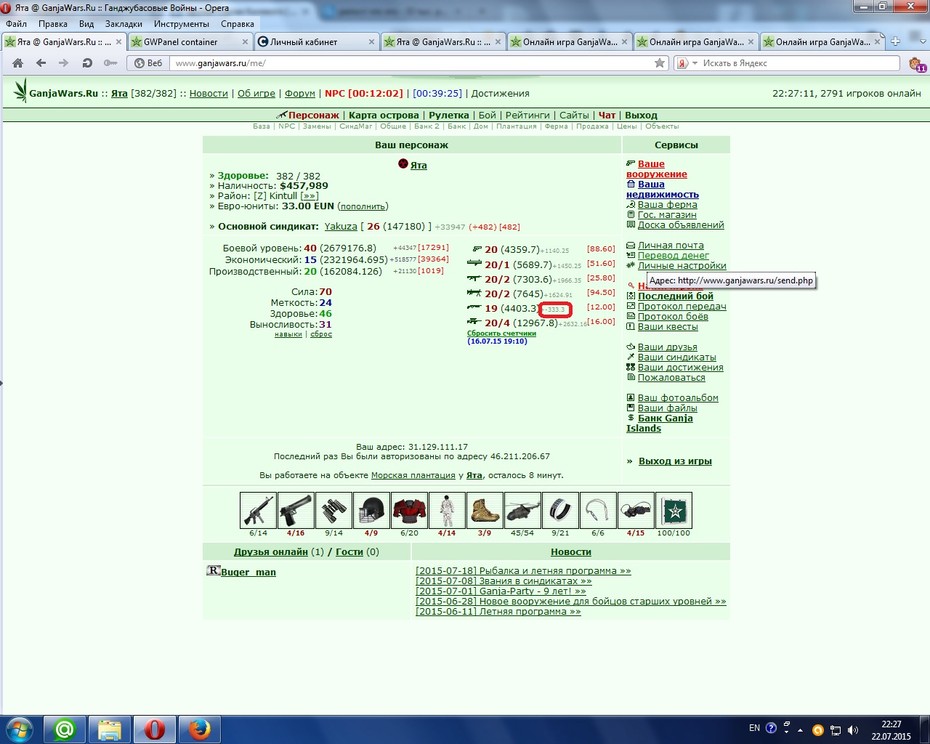
Task: Click the Buger_man friend link
Action: [x=249, y=572]
